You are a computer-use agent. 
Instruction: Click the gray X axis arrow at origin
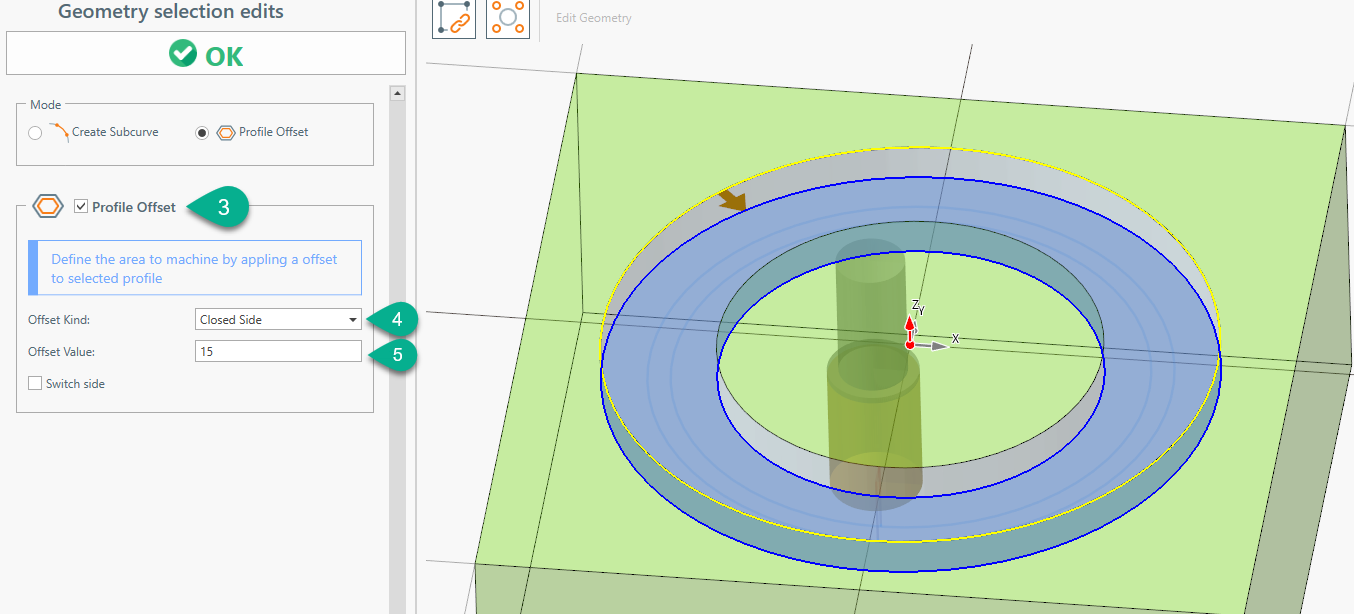point(934,346)
